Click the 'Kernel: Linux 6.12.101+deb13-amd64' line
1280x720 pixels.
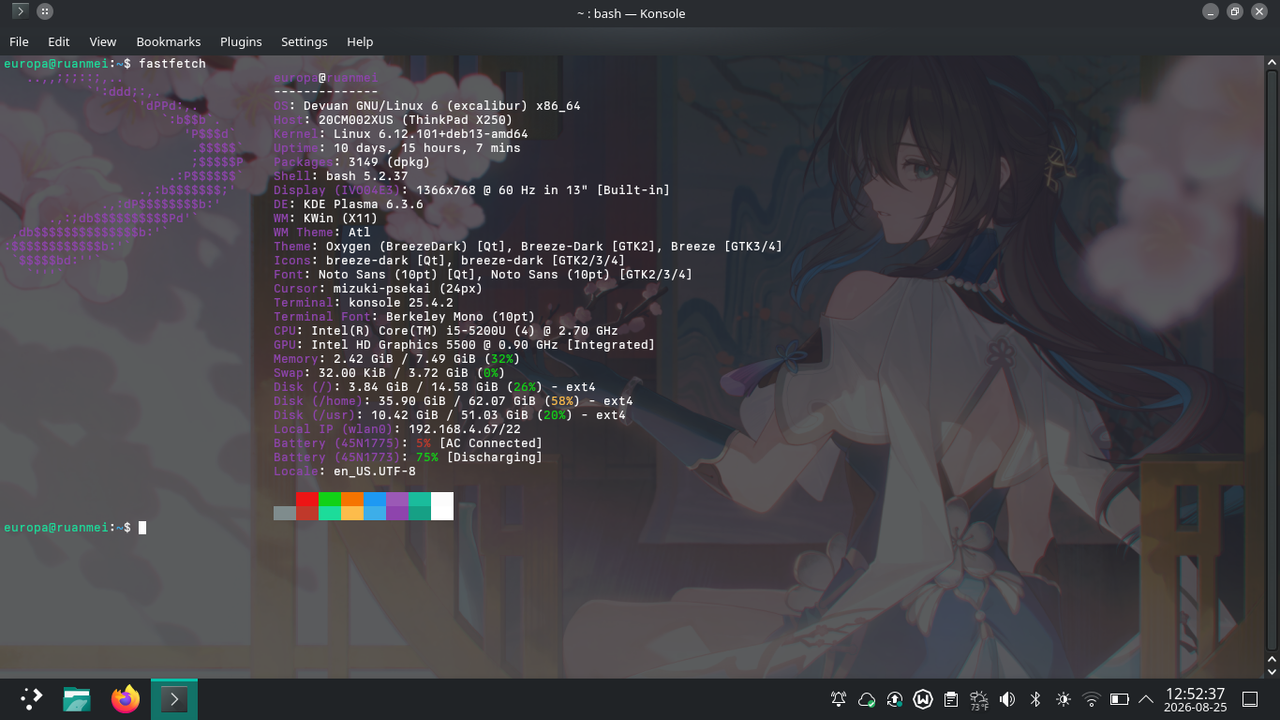point(400,133)
